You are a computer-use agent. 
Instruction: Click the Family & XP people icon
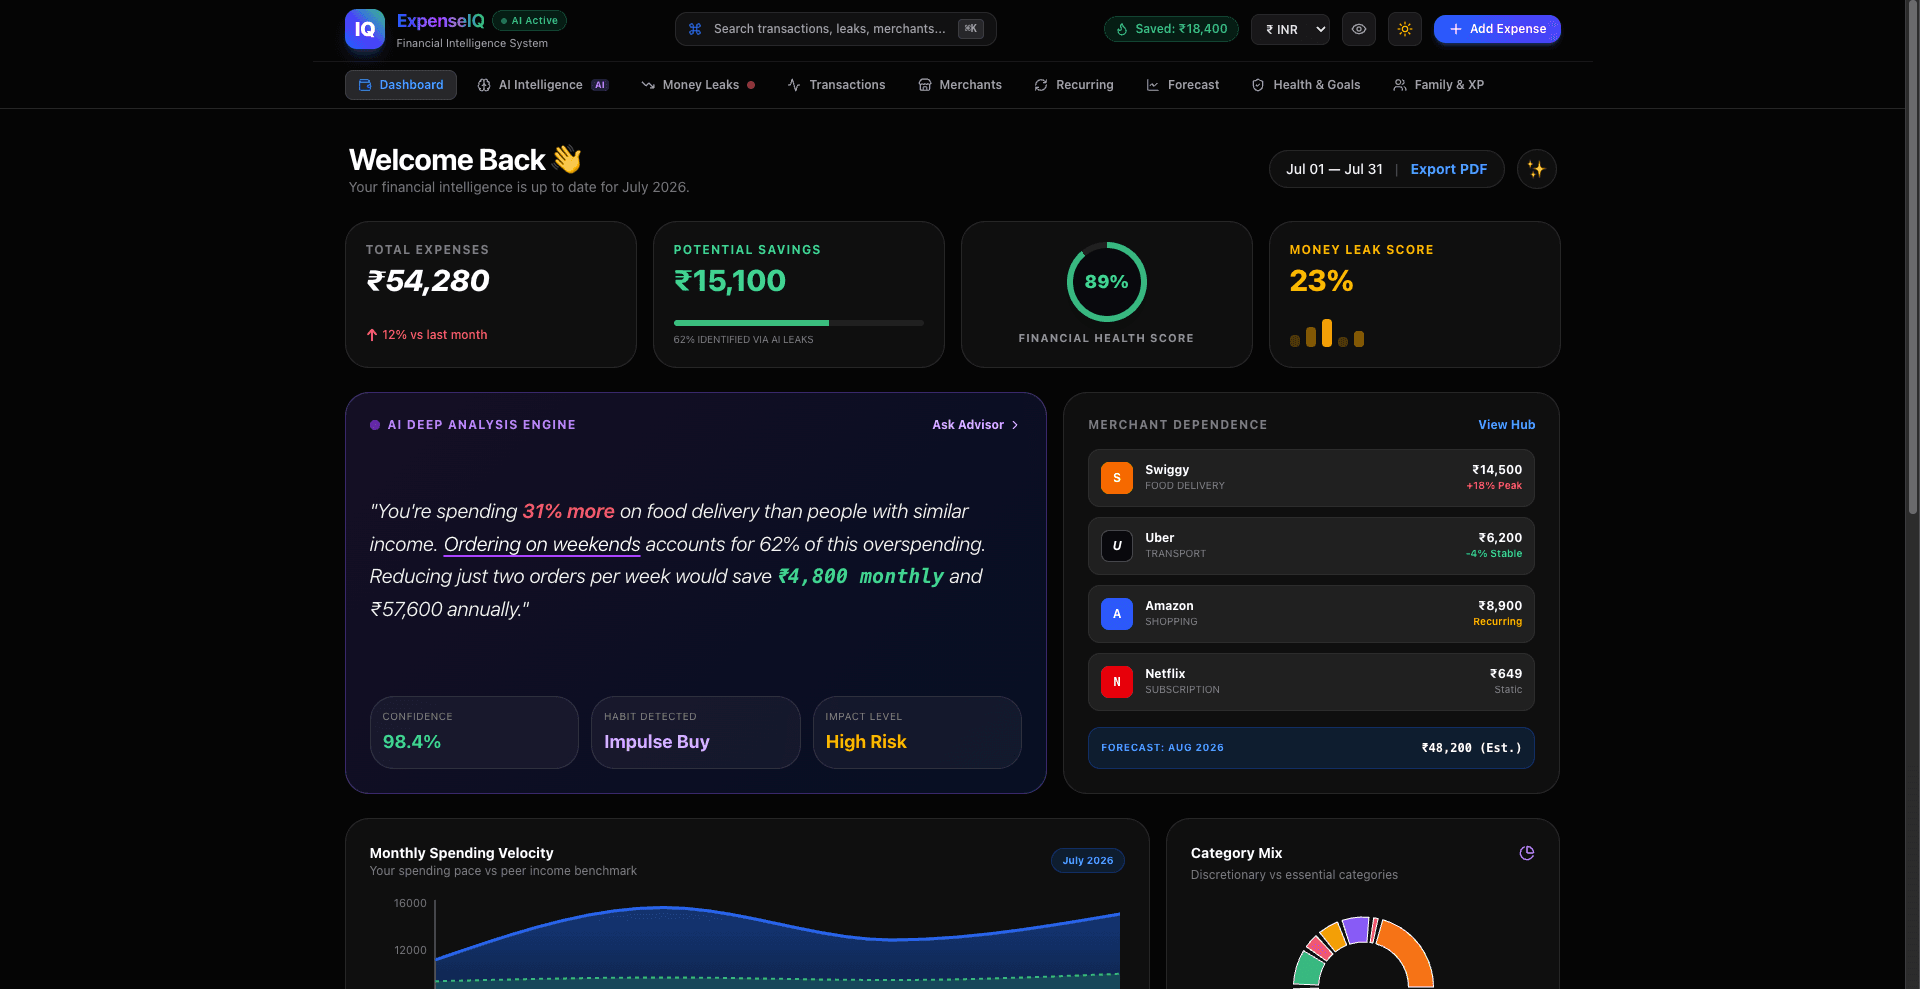(1400, 85)
